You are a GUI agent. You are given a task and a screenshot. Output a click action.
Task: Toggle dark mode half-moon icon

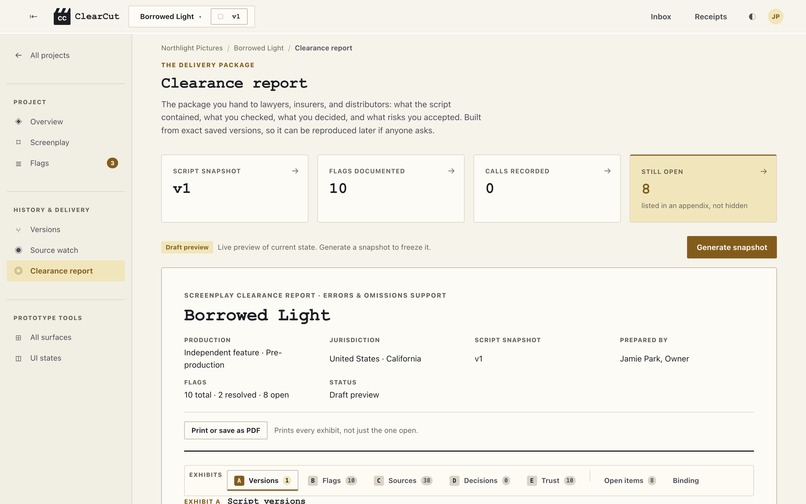752,16
